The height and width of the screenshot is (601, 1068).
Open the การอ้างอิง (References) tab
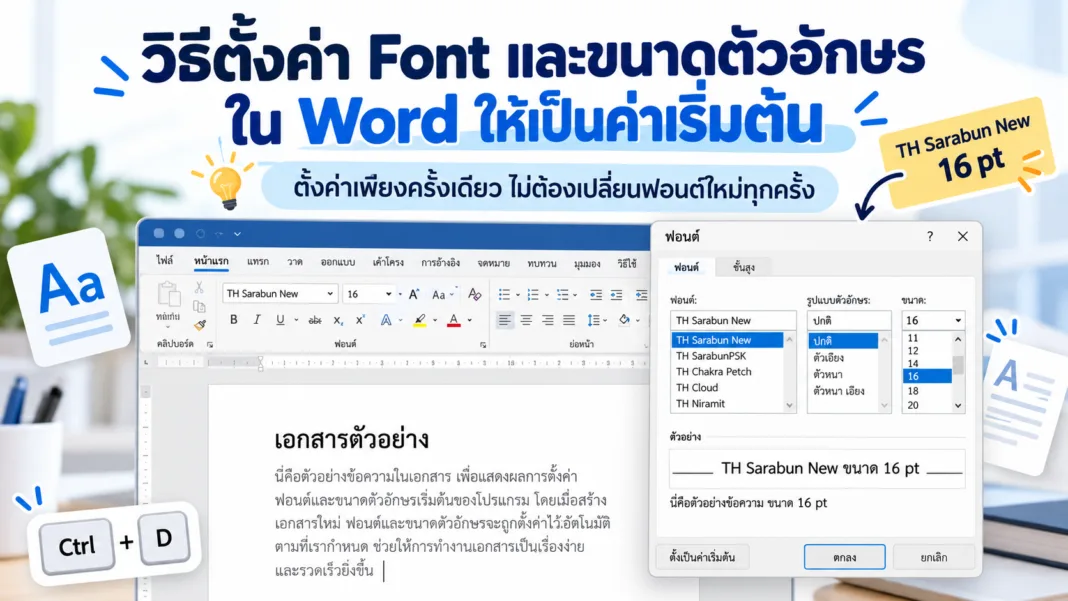point(440,262)
